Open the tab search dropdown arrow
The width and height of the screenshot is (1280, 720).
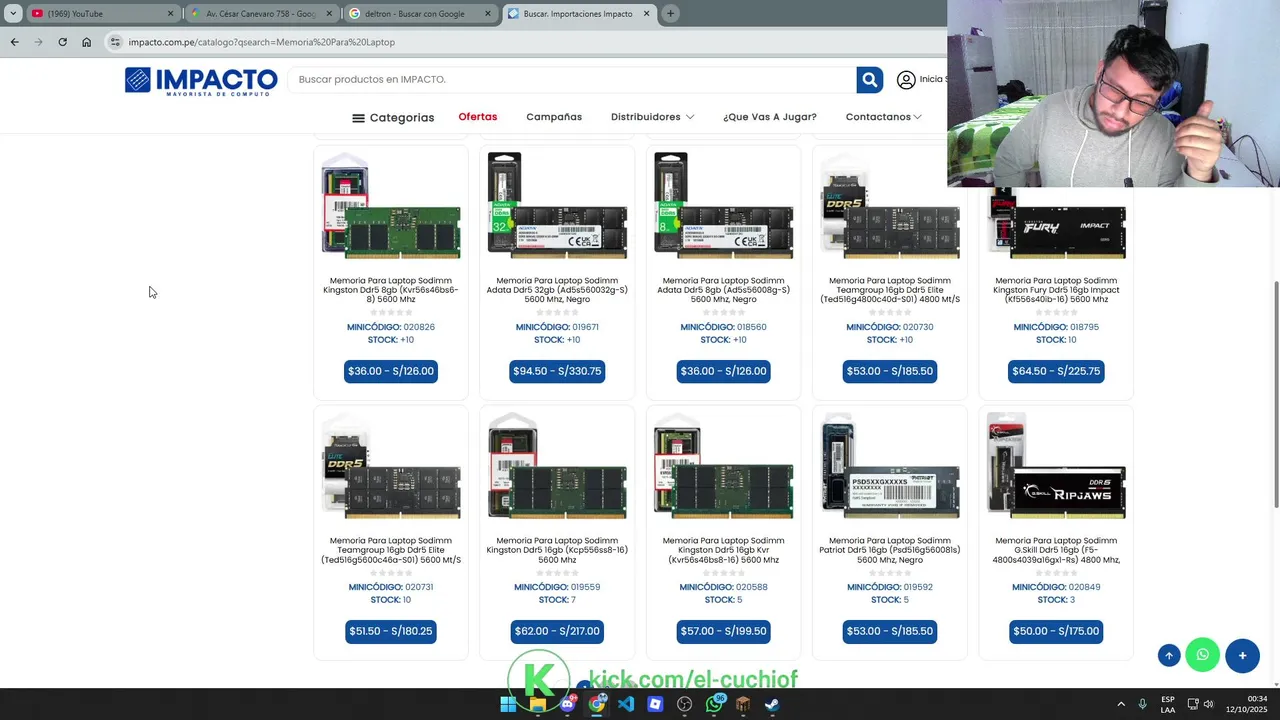pyautogui.click(x=13, y=14)
